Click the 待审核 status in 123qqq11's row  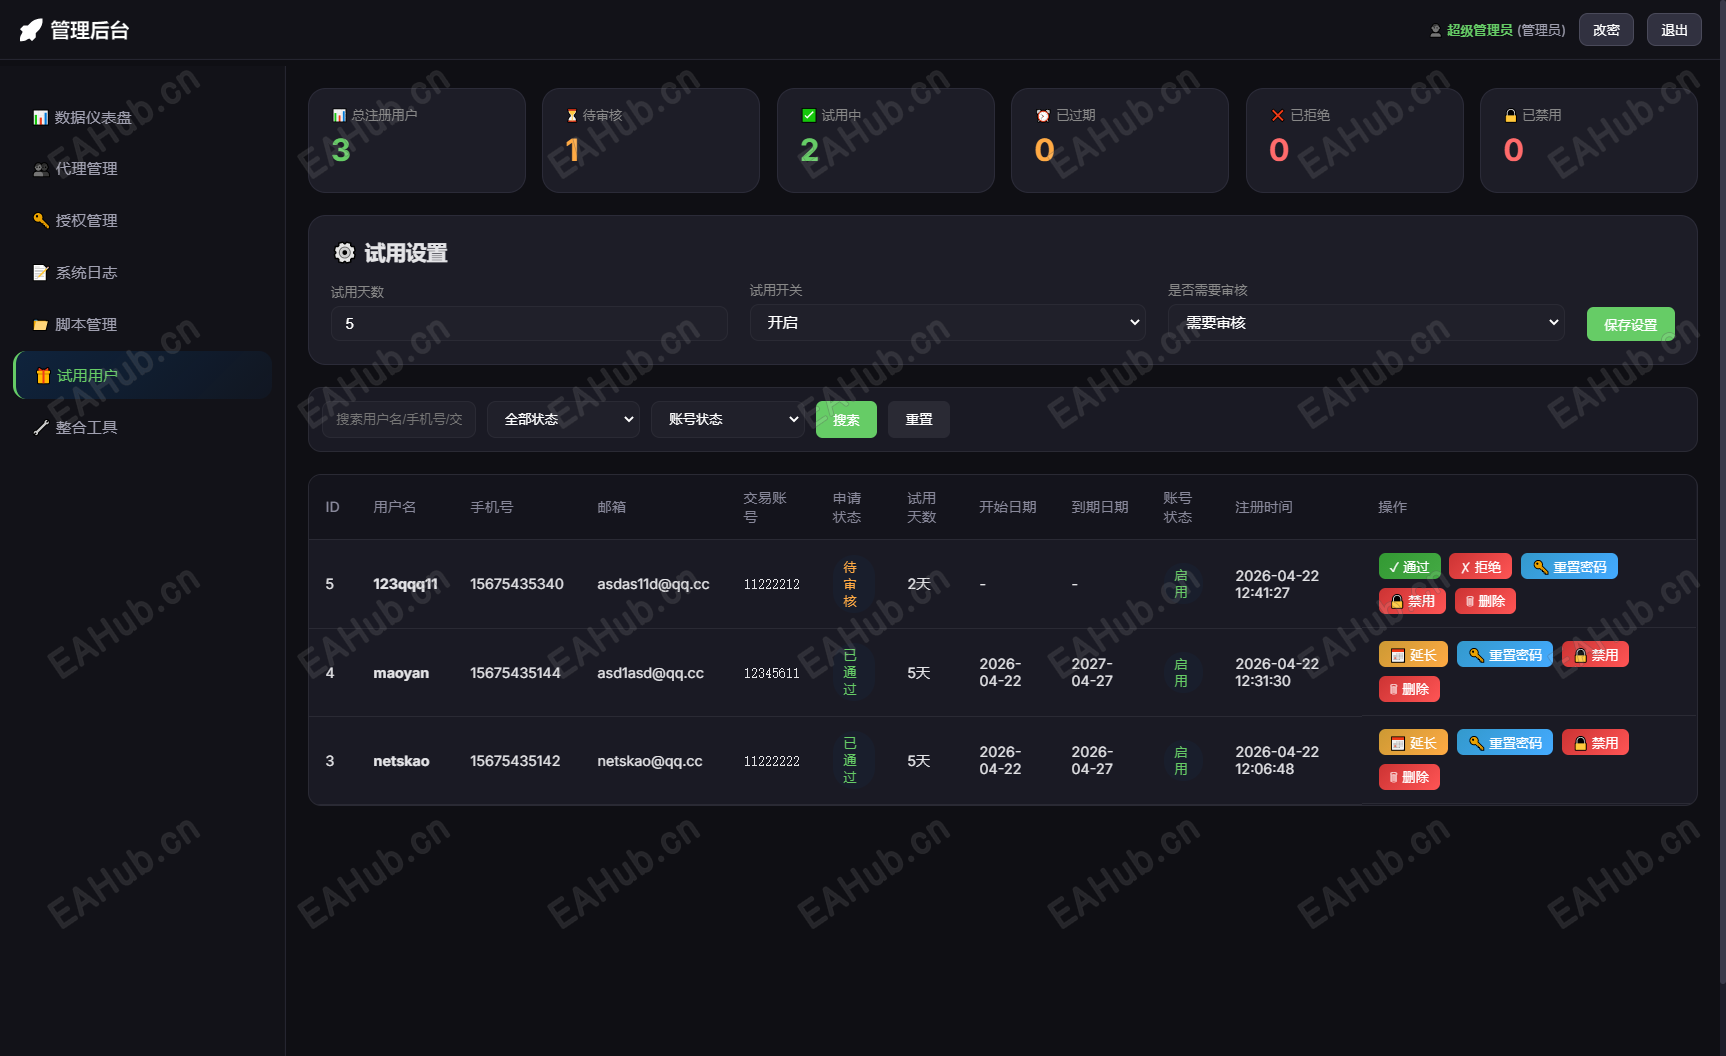(x=850, y=584)
